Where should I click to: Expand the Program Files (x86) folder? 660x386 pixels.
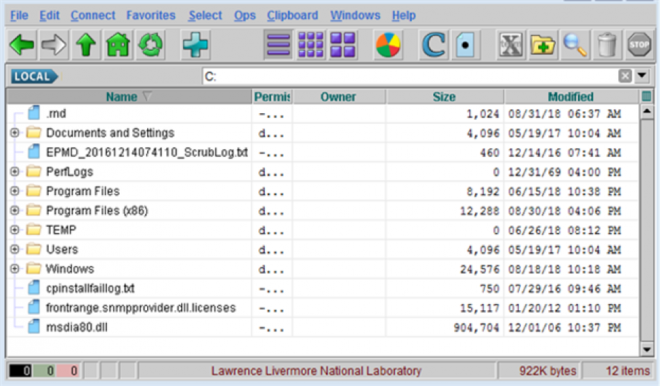click(15, 210)
